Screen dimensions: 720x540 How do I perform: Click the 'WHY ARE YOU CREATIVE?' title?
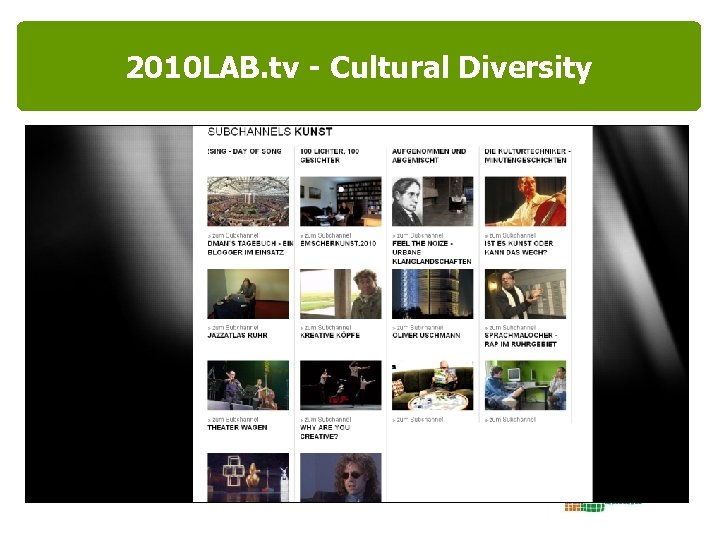[x=325, y=432]
